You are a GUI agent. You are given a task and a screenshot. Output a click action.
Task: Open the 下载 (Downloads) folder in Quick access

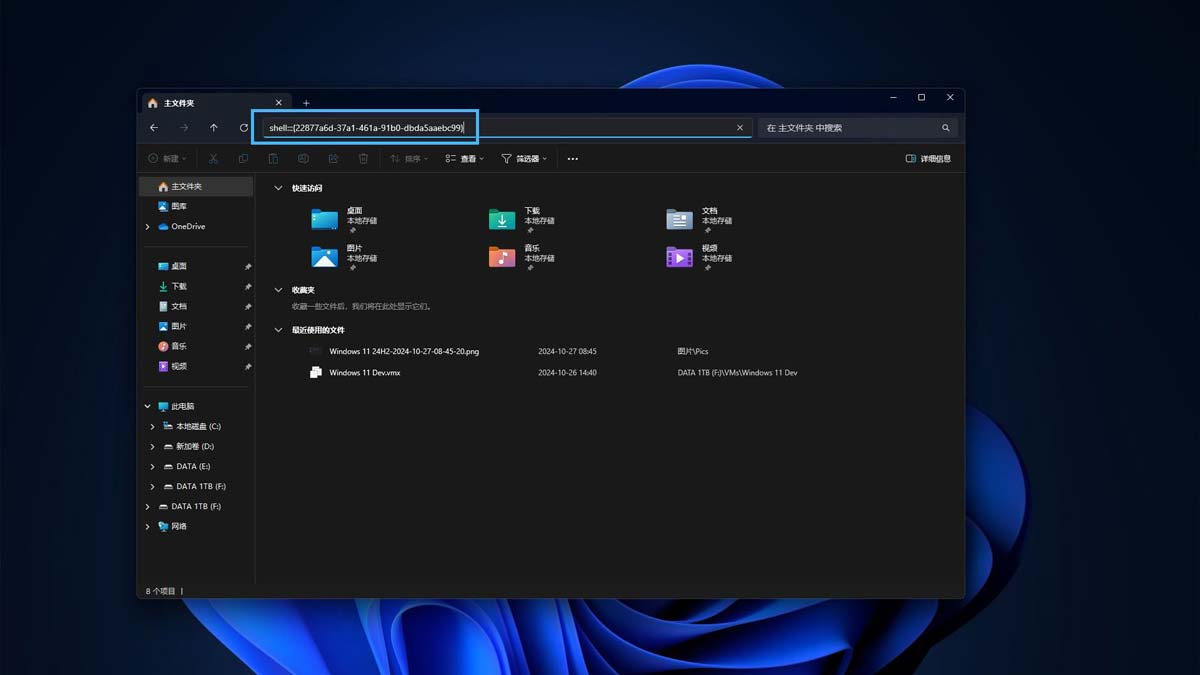(x=502, y=220)
